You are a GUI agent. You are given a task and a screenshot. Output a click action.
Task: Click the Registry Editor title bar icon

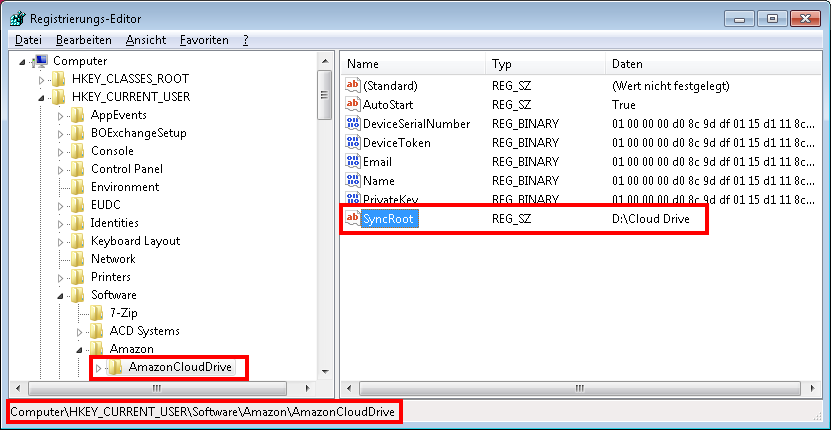(x=17, y=17)
